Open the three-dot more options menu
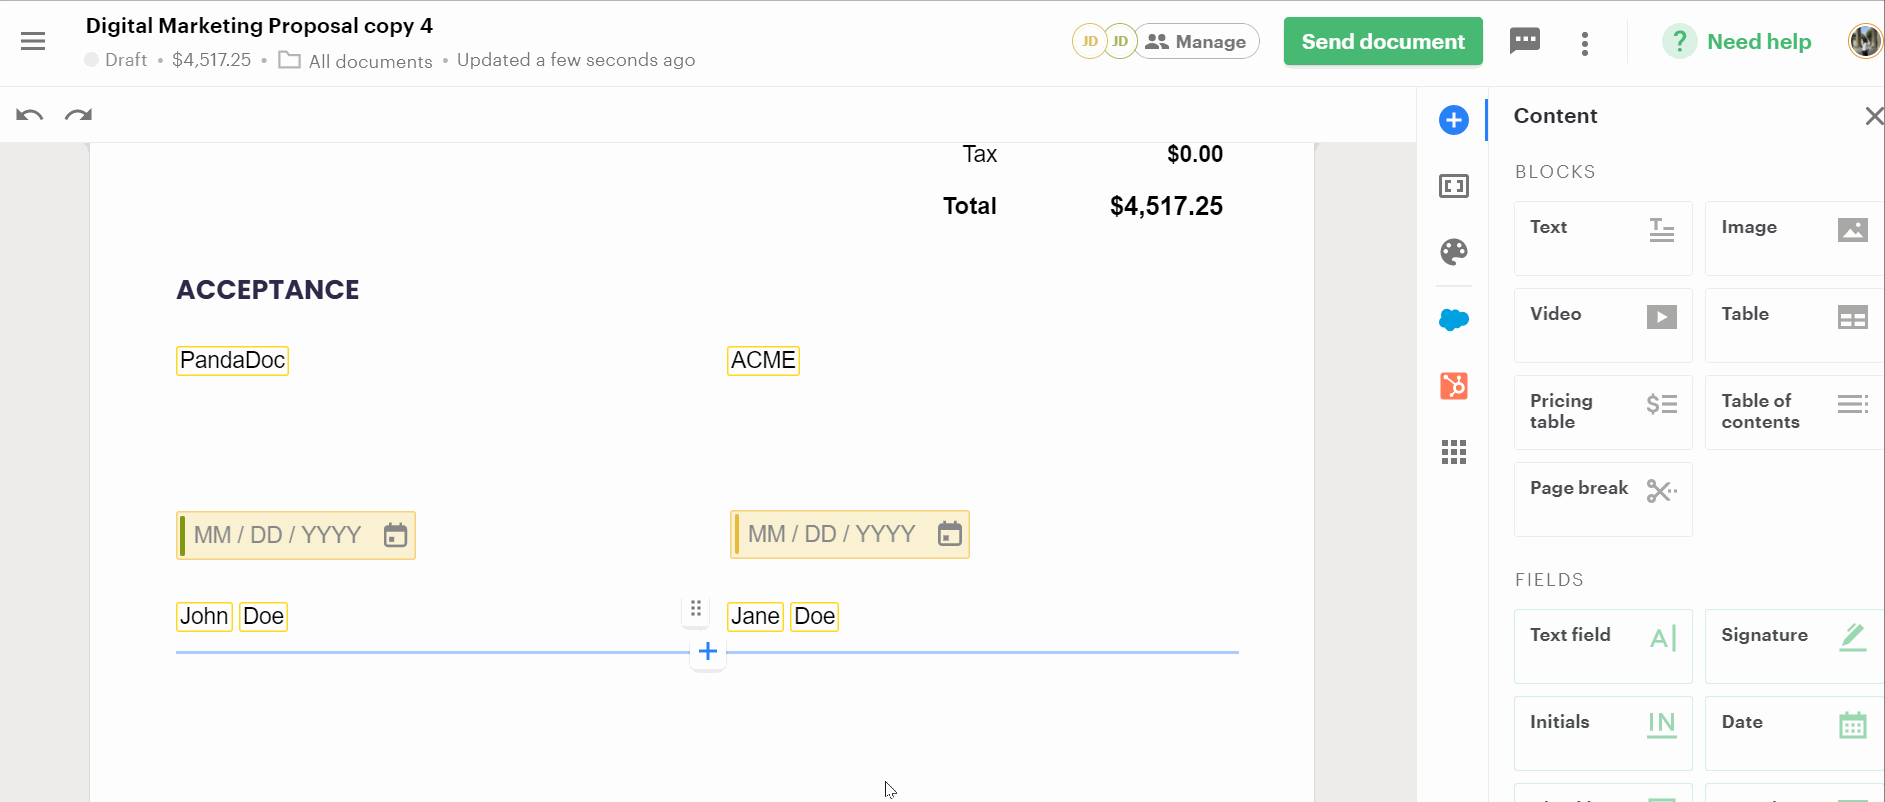This screenshot has width=1885, height=802. tap(1584, 43)
